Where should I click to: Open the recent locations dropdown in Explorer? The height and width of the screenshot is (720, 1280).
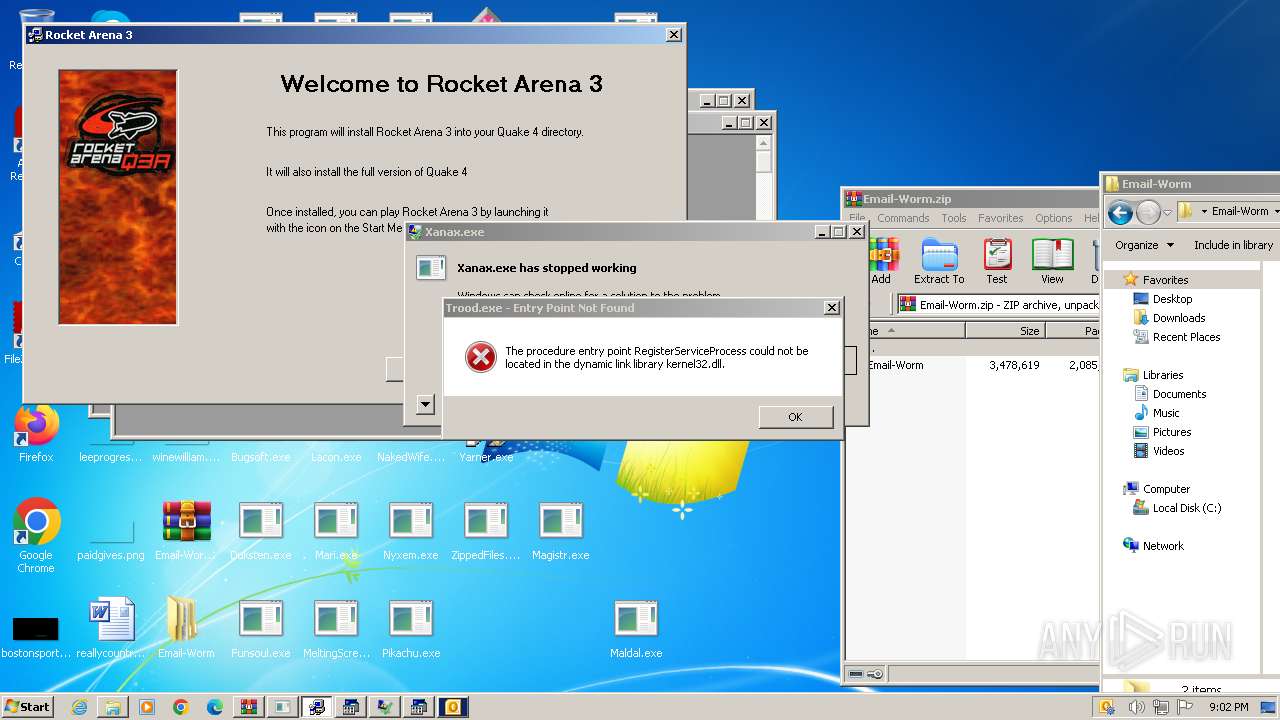click(1168, 212)
